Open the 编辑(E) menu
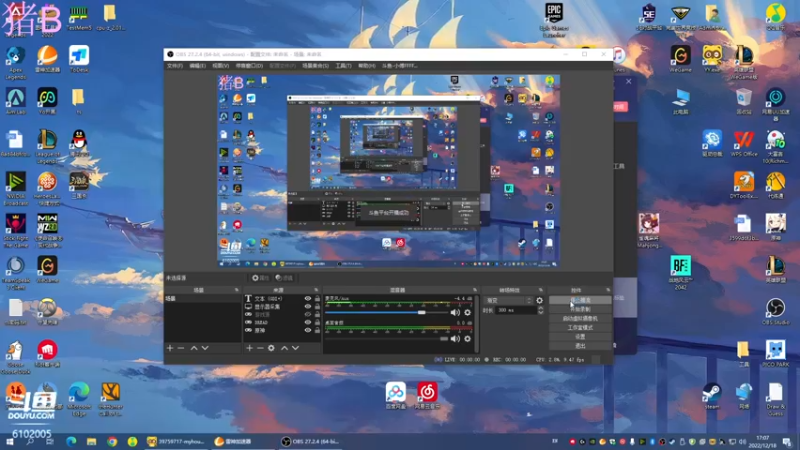Screen dimensions: 800x450 pos(197,66)
